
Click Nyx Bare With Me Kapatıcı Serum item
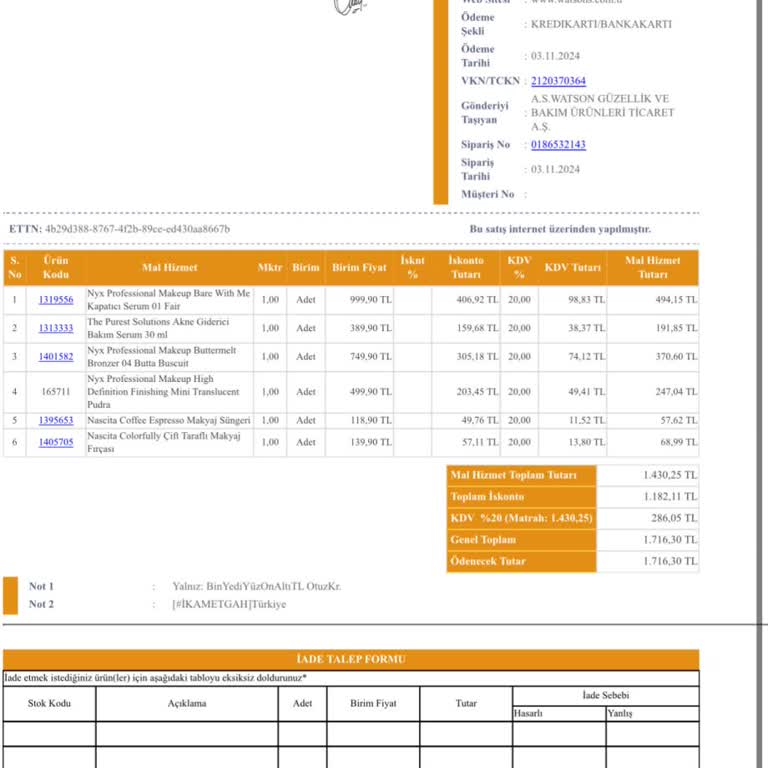click(x=168, y=300)
